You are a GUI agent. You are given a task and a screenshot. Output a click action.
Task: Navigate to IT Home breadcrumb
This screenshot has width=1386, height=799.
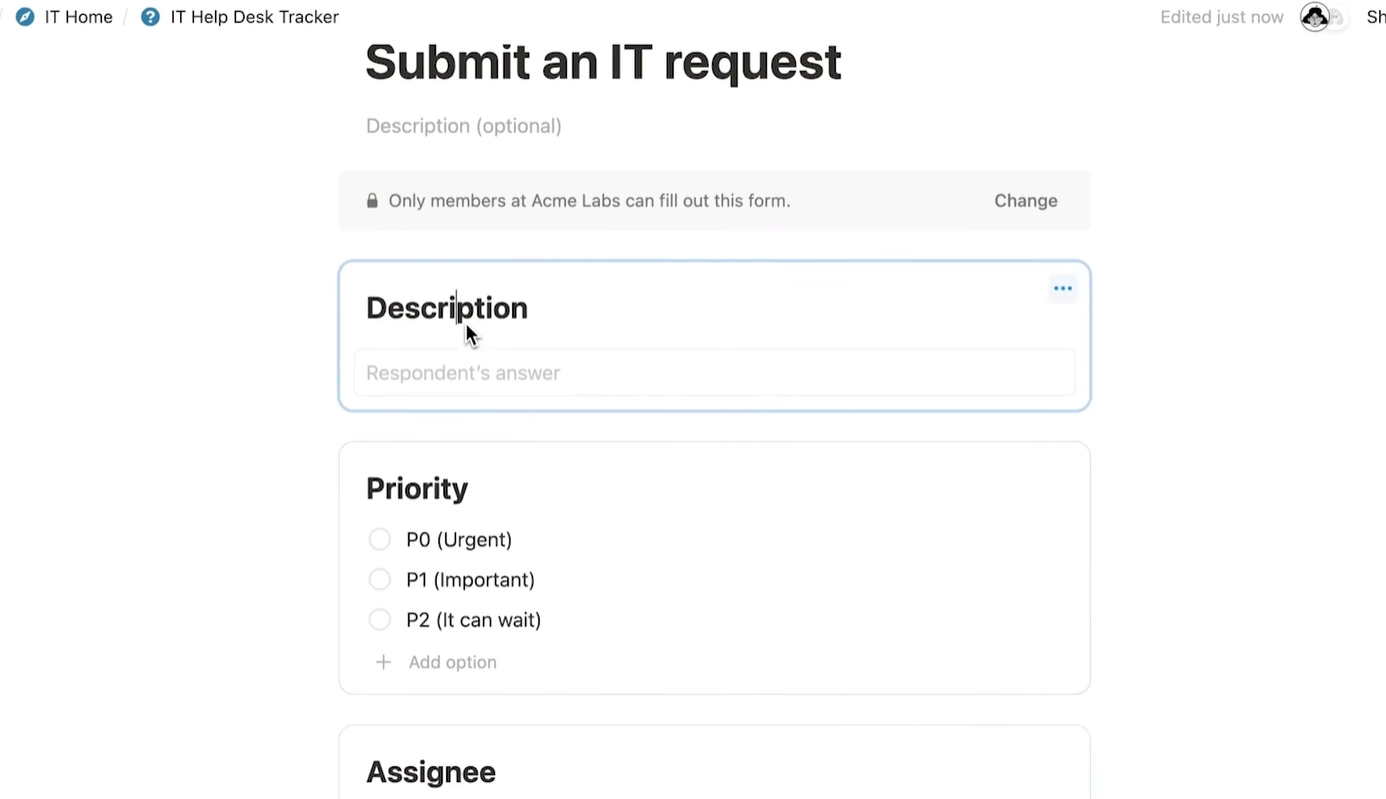78,17
